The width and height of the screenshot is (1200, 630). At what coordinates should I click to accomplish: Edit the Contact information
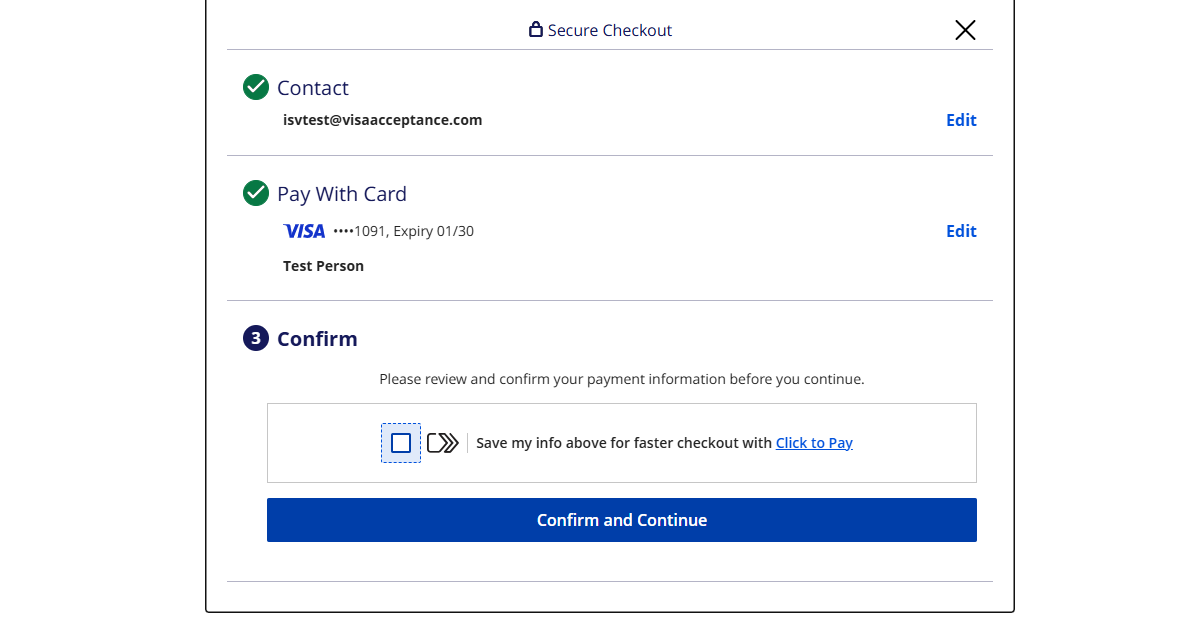[x=961, y=120]
